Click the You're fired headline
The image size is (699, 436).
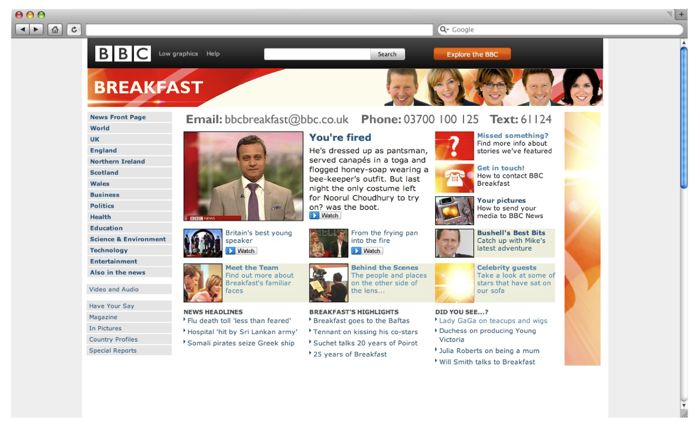pos(340,137)
